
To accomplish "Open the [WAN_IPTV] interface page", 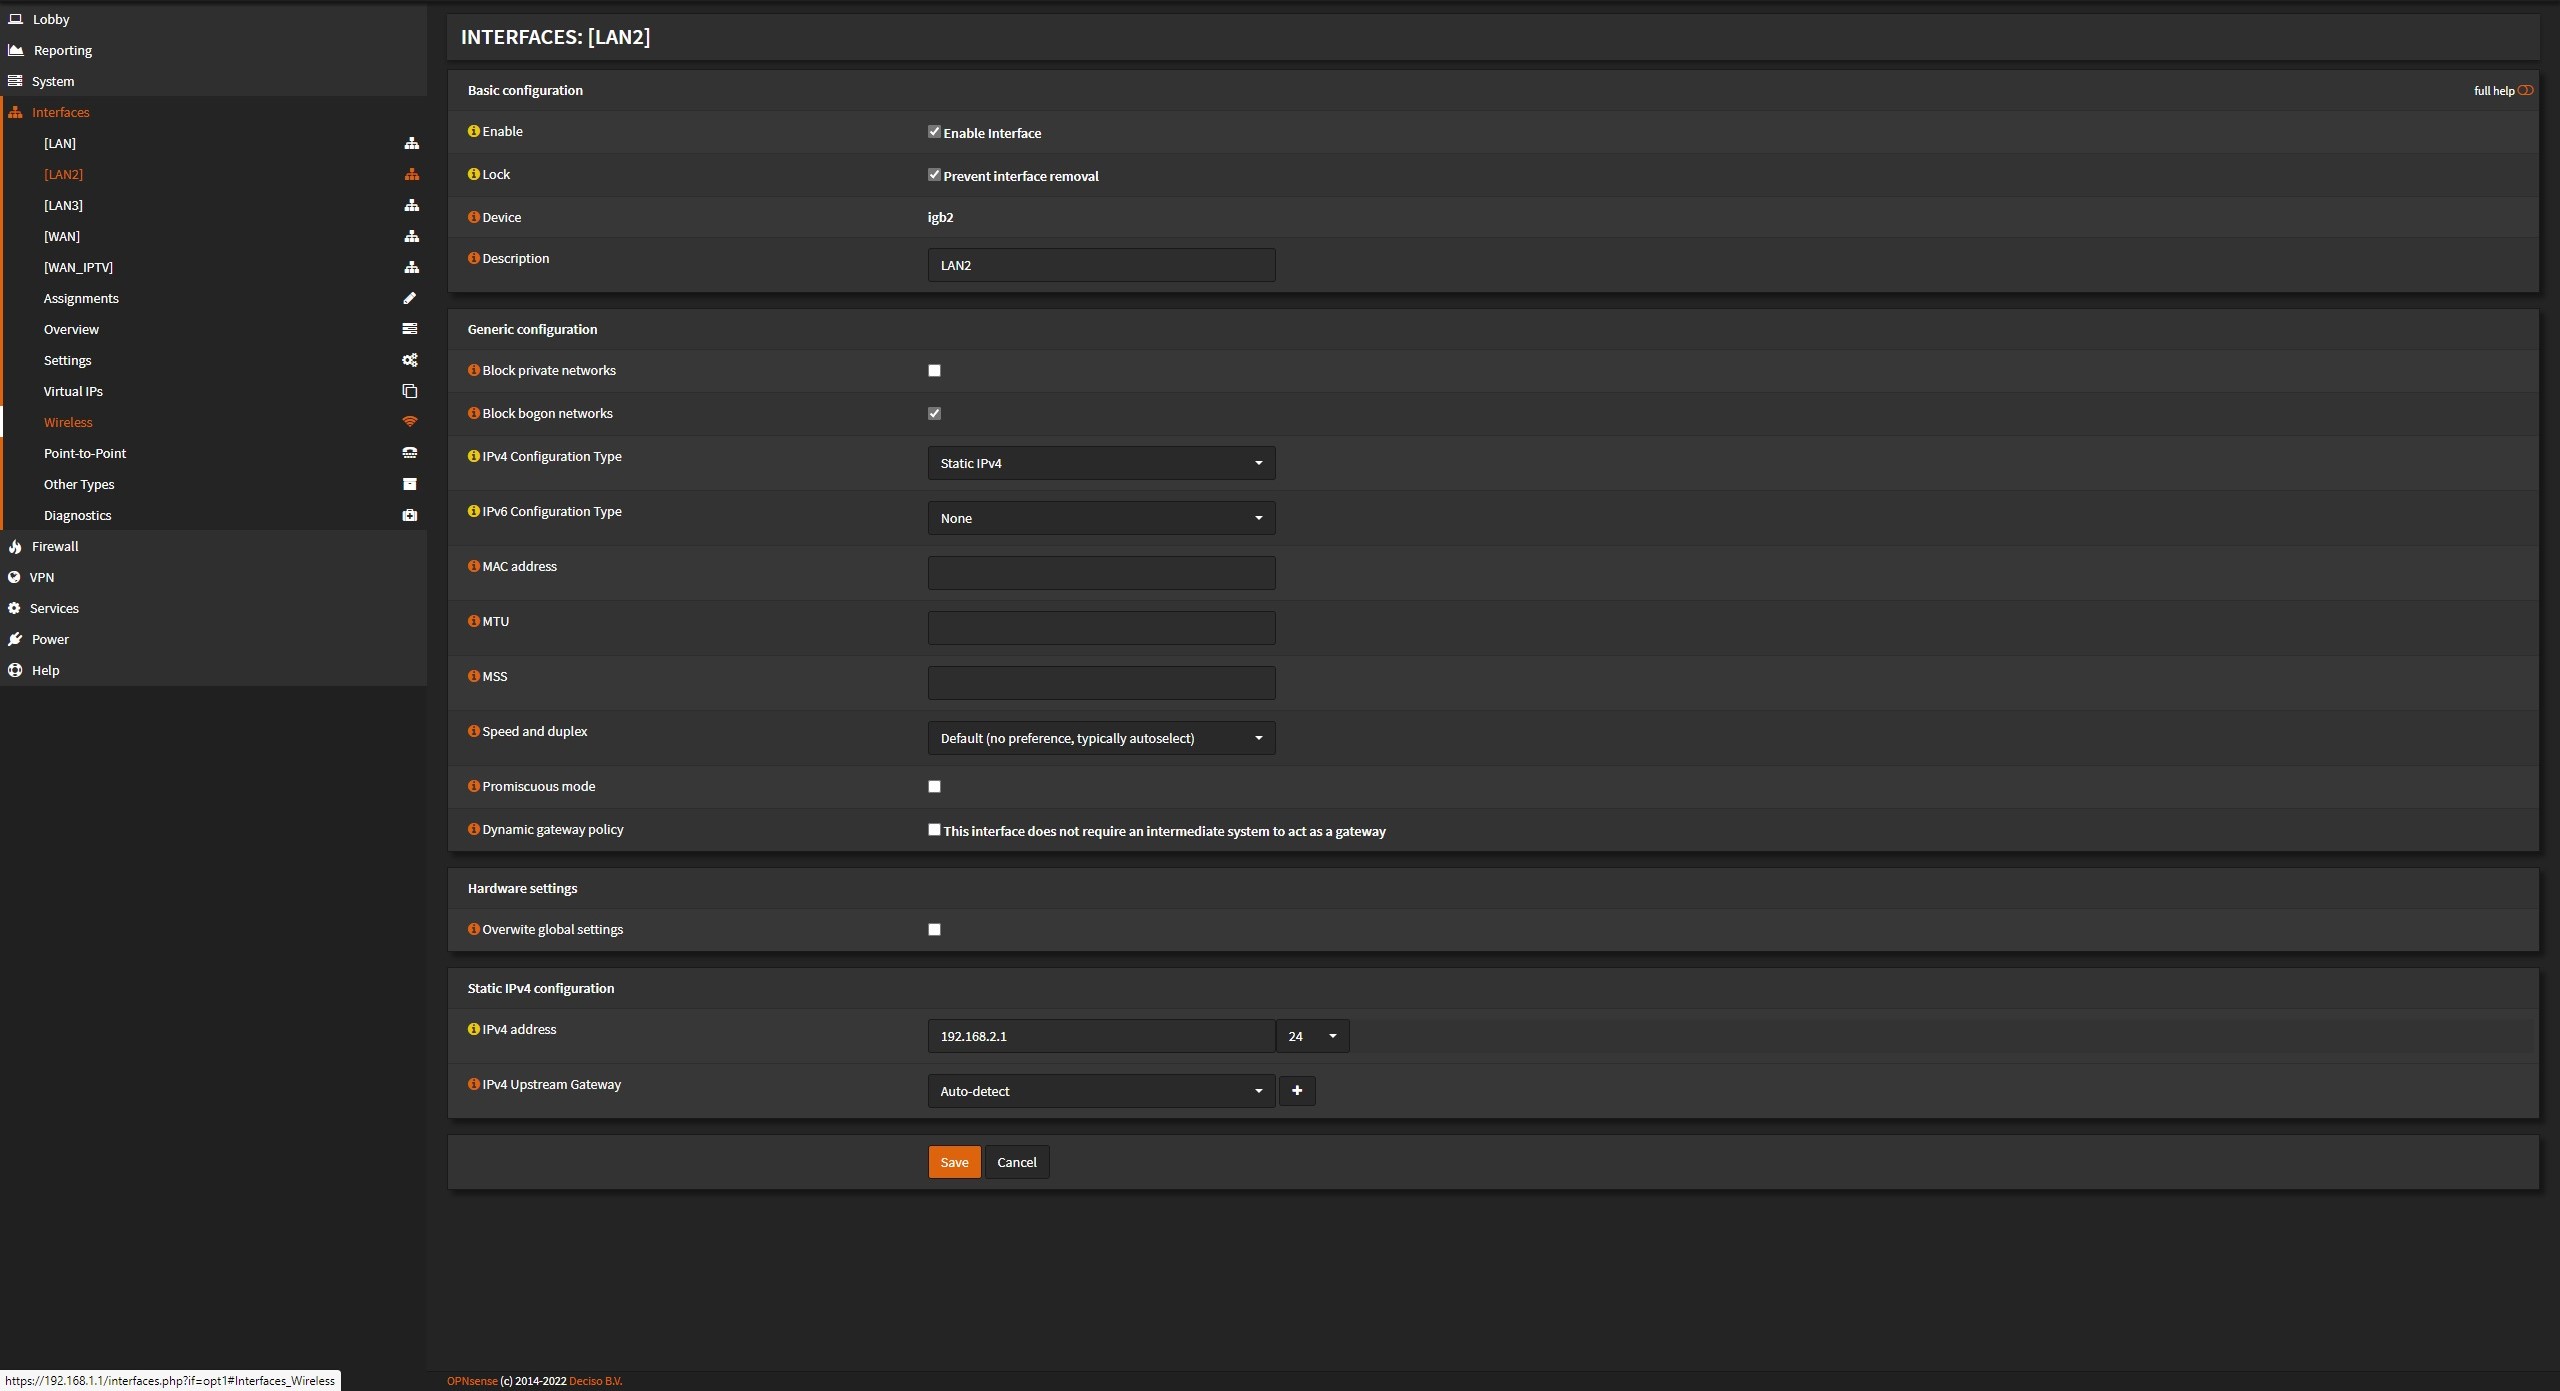I will (x=78, y=267).
